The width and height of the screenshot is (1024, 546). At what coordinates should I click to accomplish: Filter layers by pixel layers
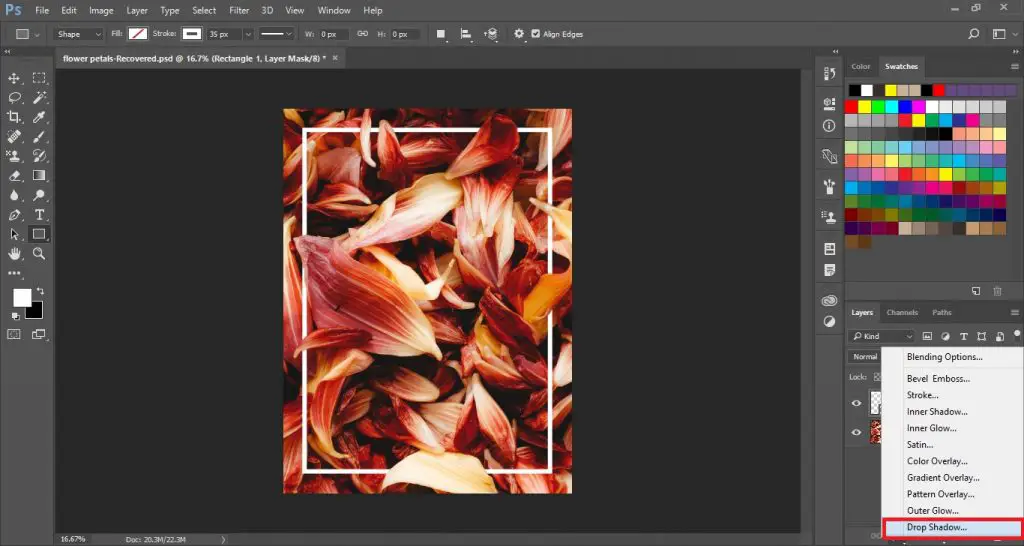927,336
